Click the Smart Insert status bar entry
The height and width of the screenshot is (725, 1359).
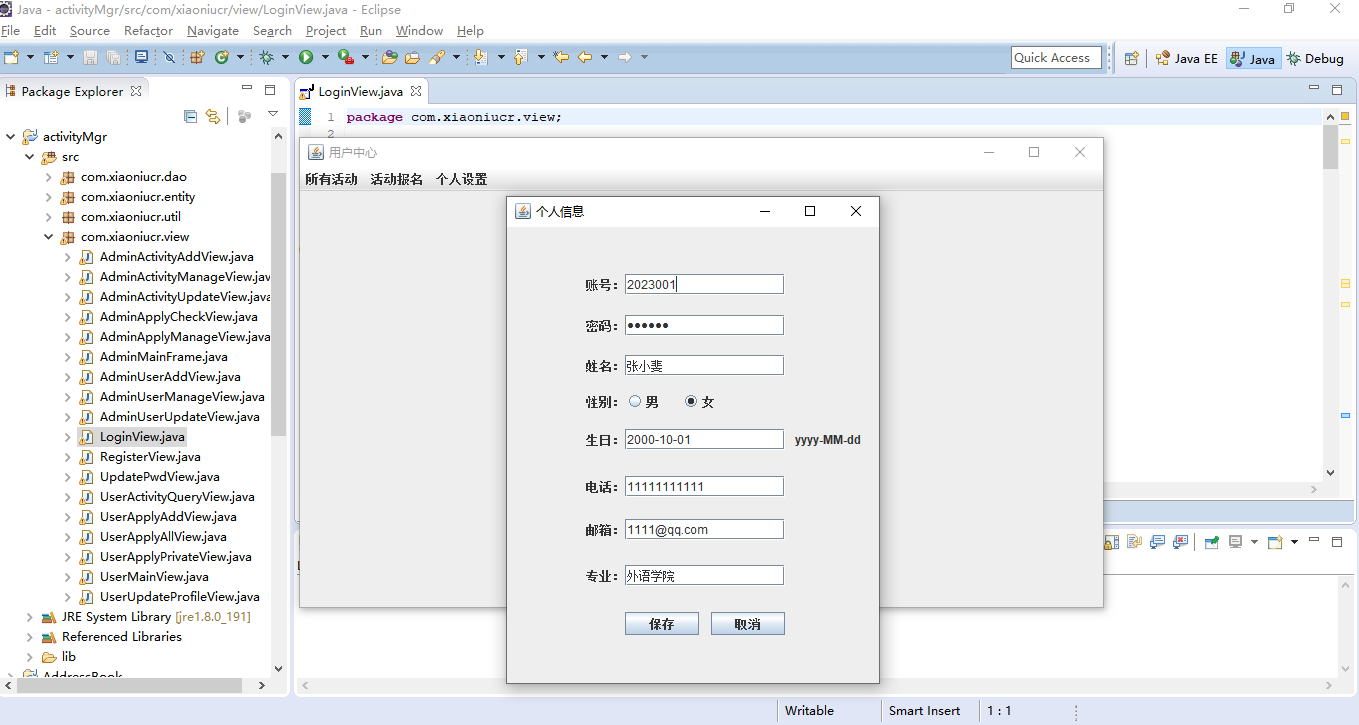point(924,711)
